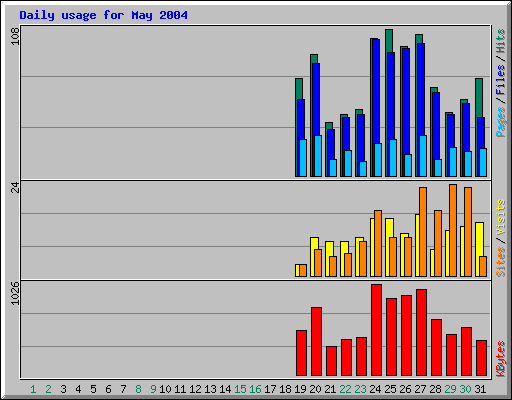The image size is (512, 400).
Task: Click the cyan pages bar for day 27
Action: 423,156
